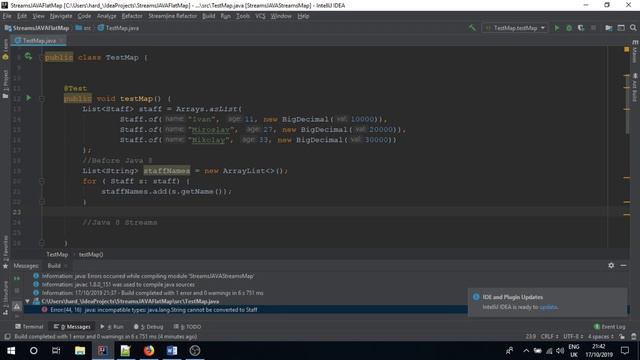640x360 pixels.
Task: Collapse the for loop fold marker
Action: click(x=42, y=181)
